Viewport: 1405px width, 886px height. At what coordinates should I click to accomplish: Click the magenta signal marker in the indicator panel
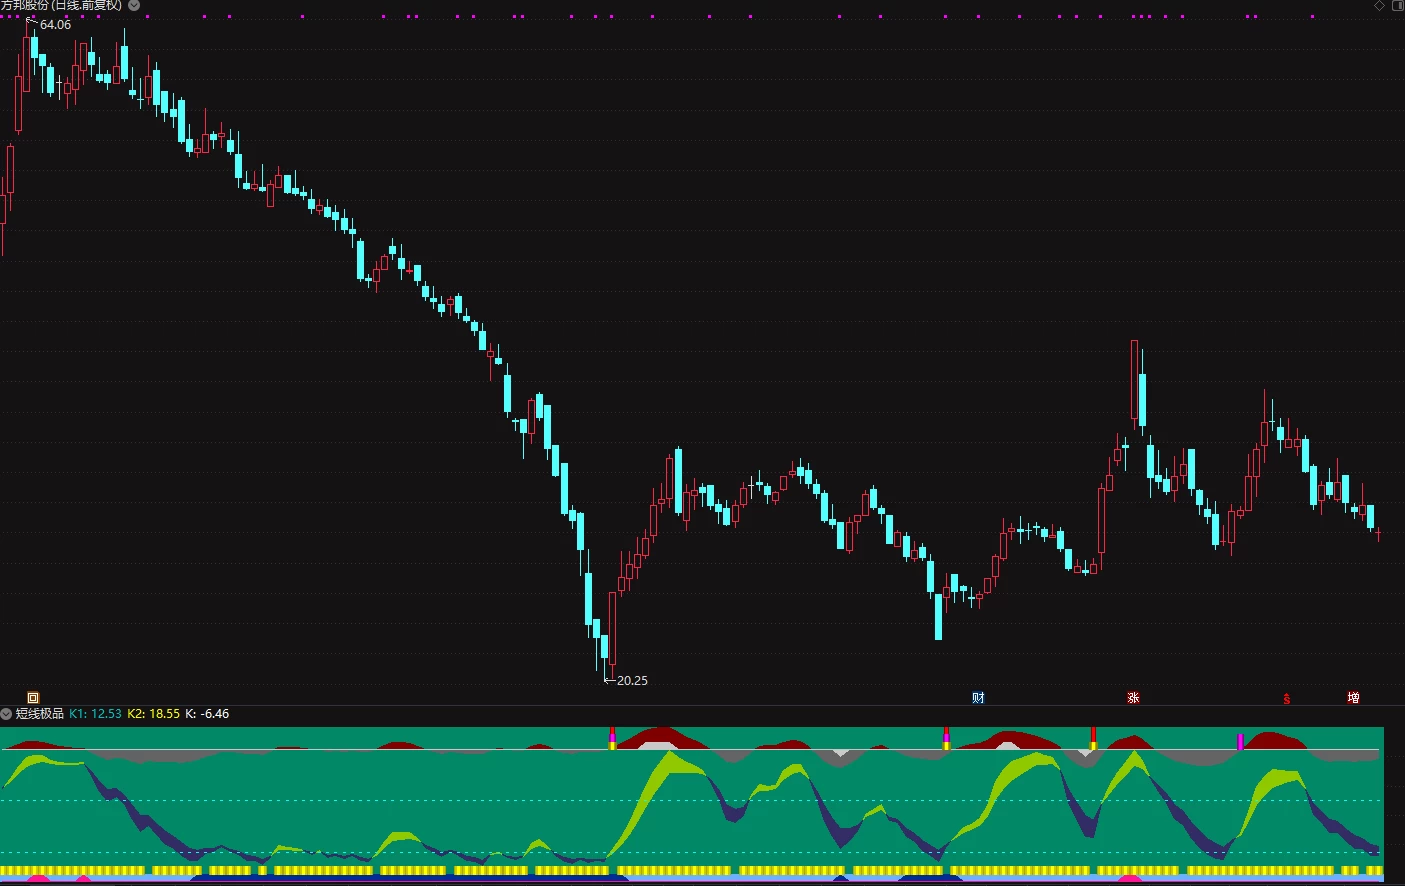(x=1240, y=741)
